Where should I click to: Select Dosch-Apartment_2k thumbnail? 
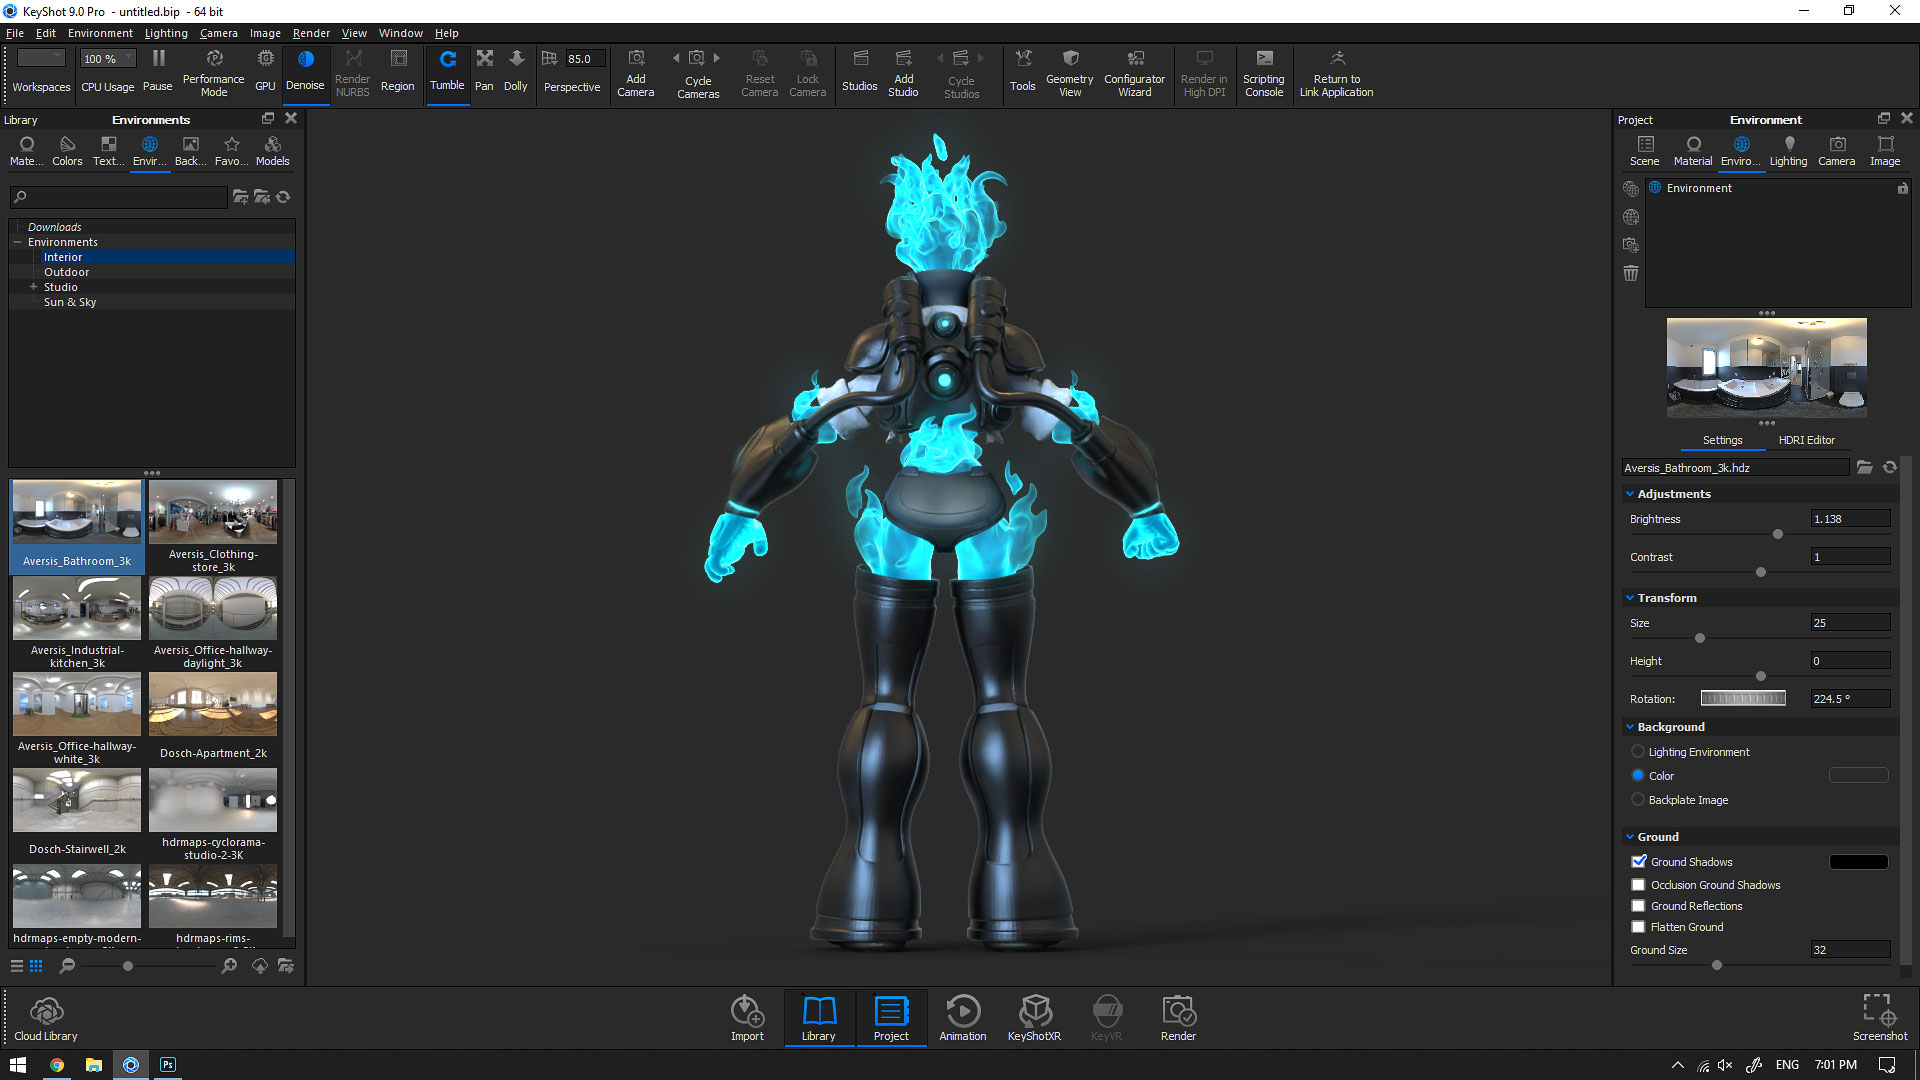coord(213,704)
